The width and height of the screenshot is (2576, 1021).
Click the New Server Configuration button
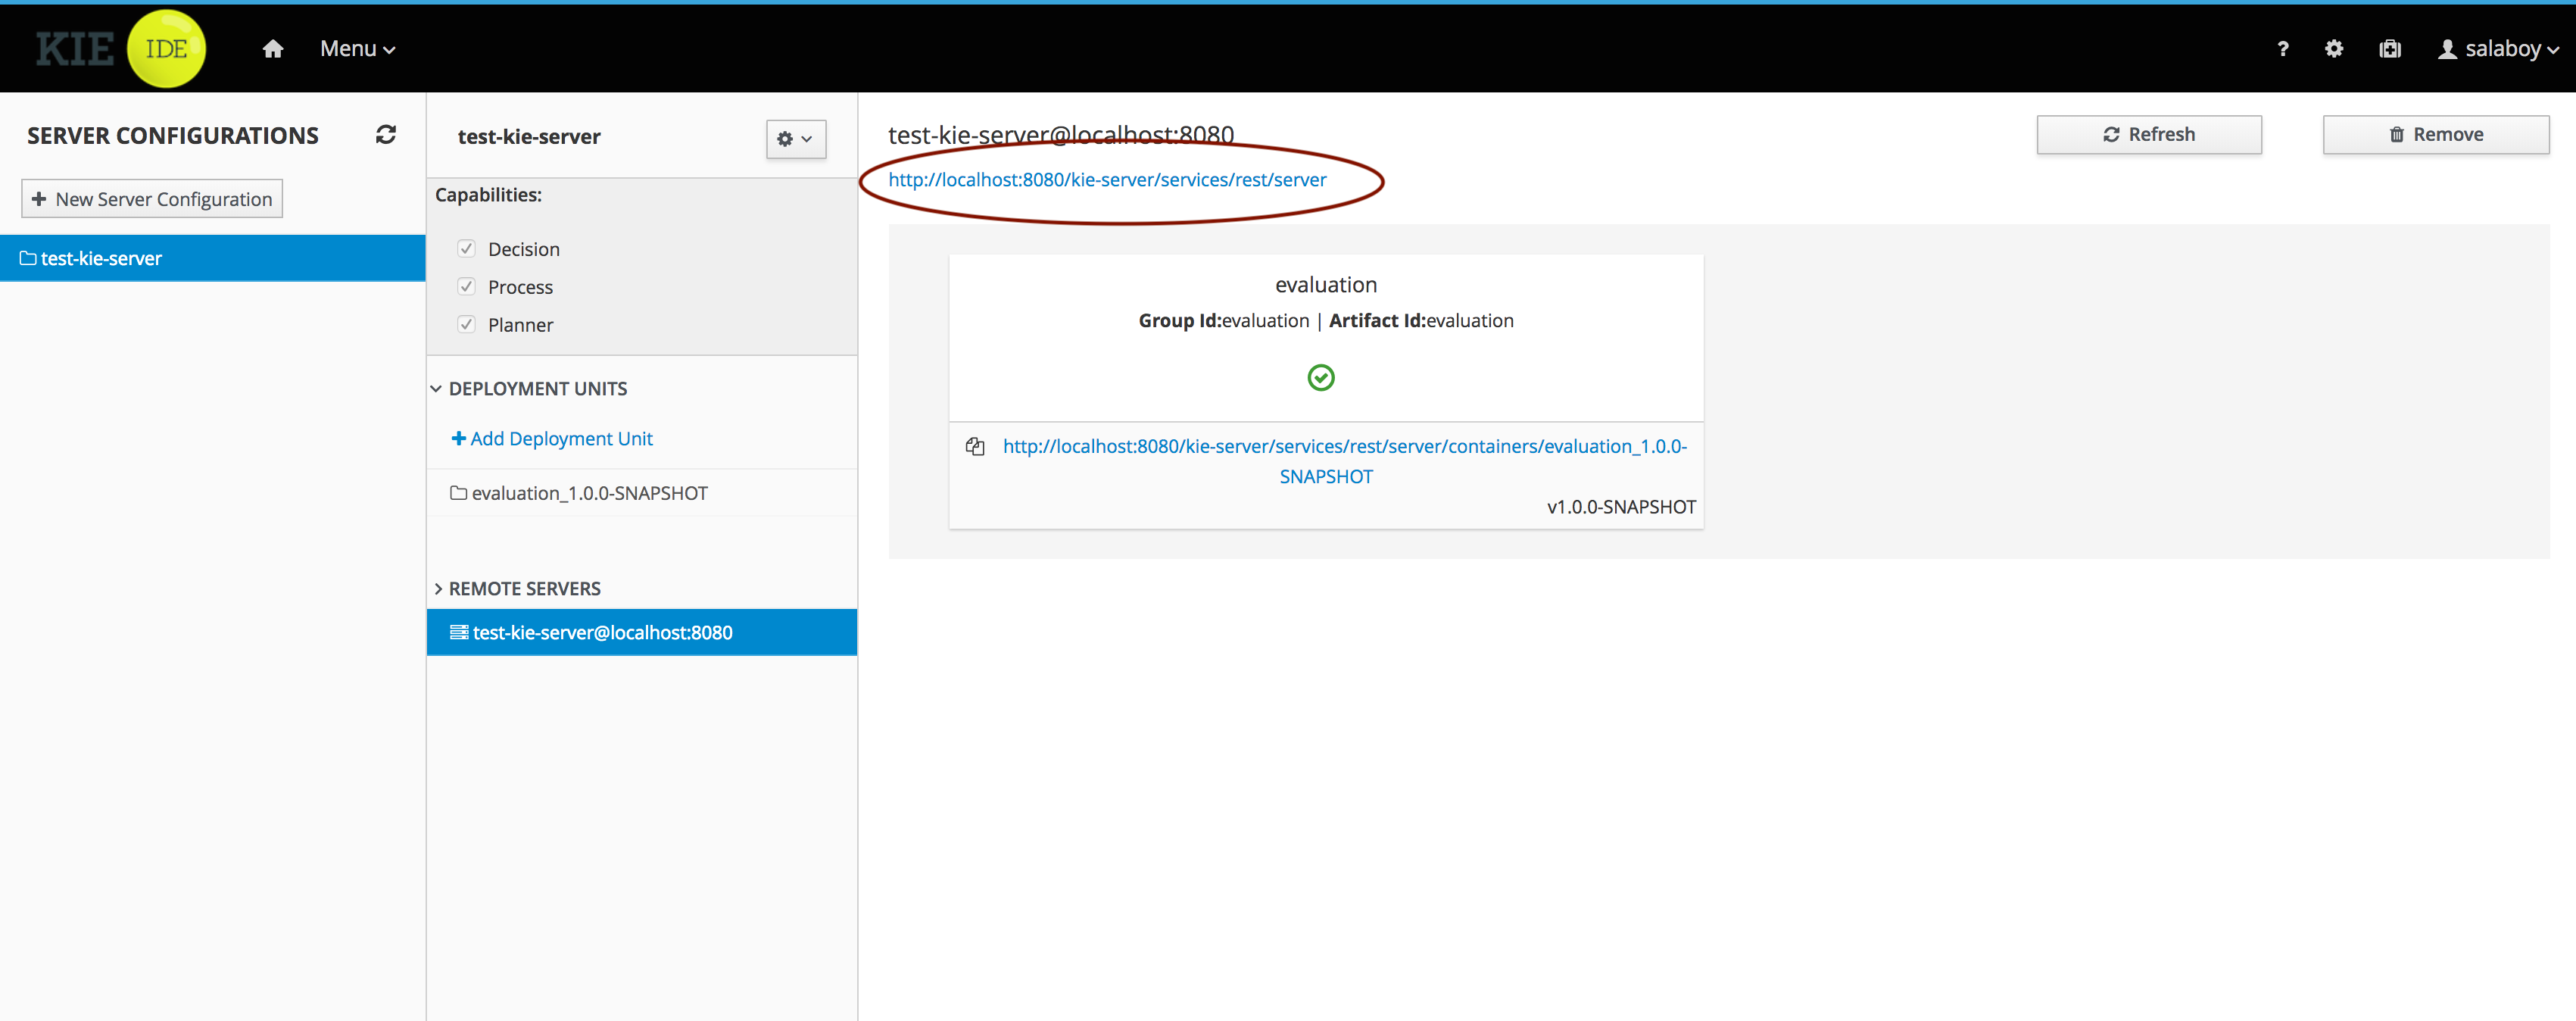pyautogui.click(x=152, y=199)
